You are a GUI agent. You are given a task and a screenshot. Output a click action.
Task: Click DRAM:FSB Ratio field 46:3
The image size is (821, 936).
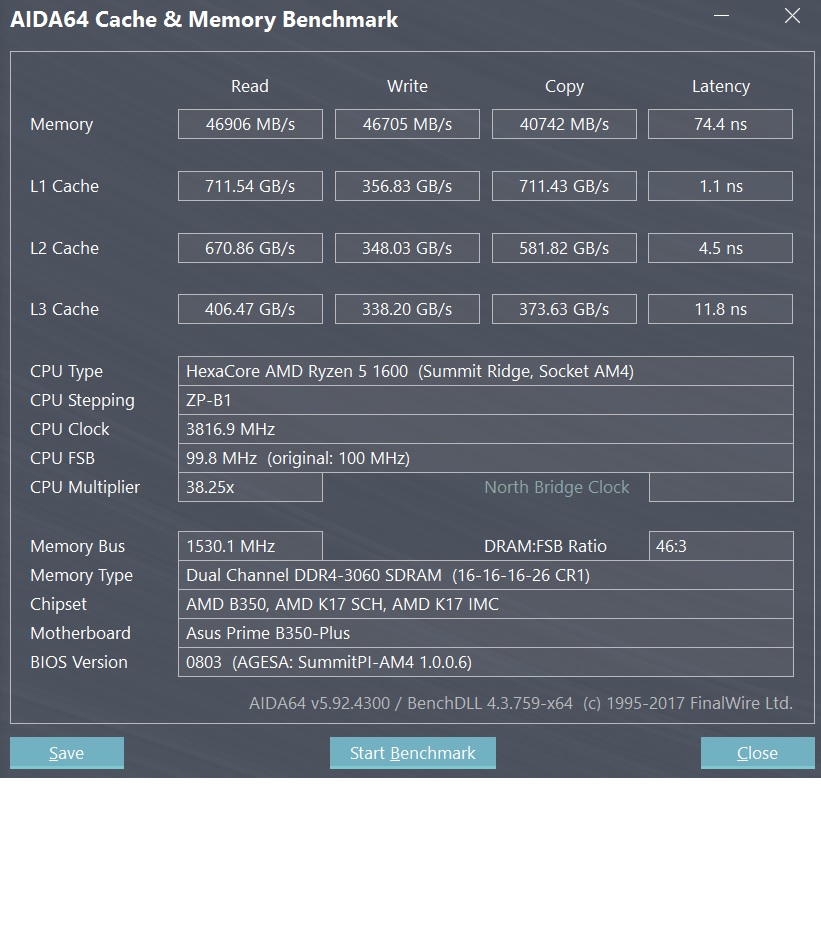click(x=721, y=546)
